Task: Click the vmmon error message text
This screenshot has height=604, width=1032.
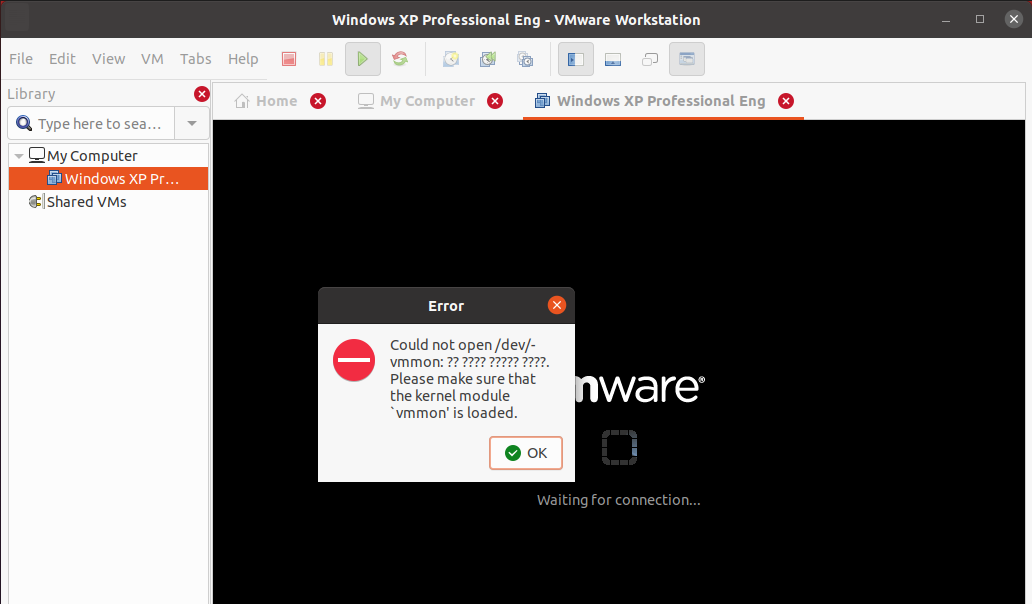Action: 469,379
